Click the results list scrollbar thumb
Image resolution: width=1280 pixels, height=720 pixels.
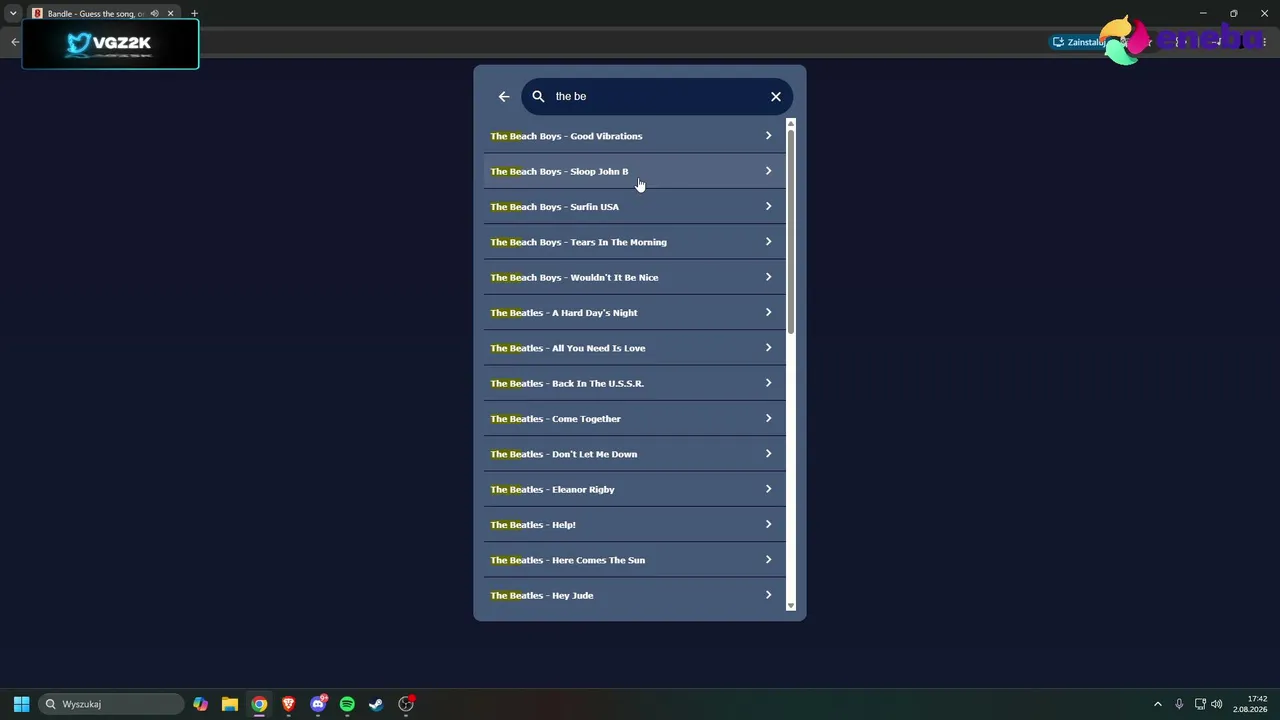[x=791, y=232]
